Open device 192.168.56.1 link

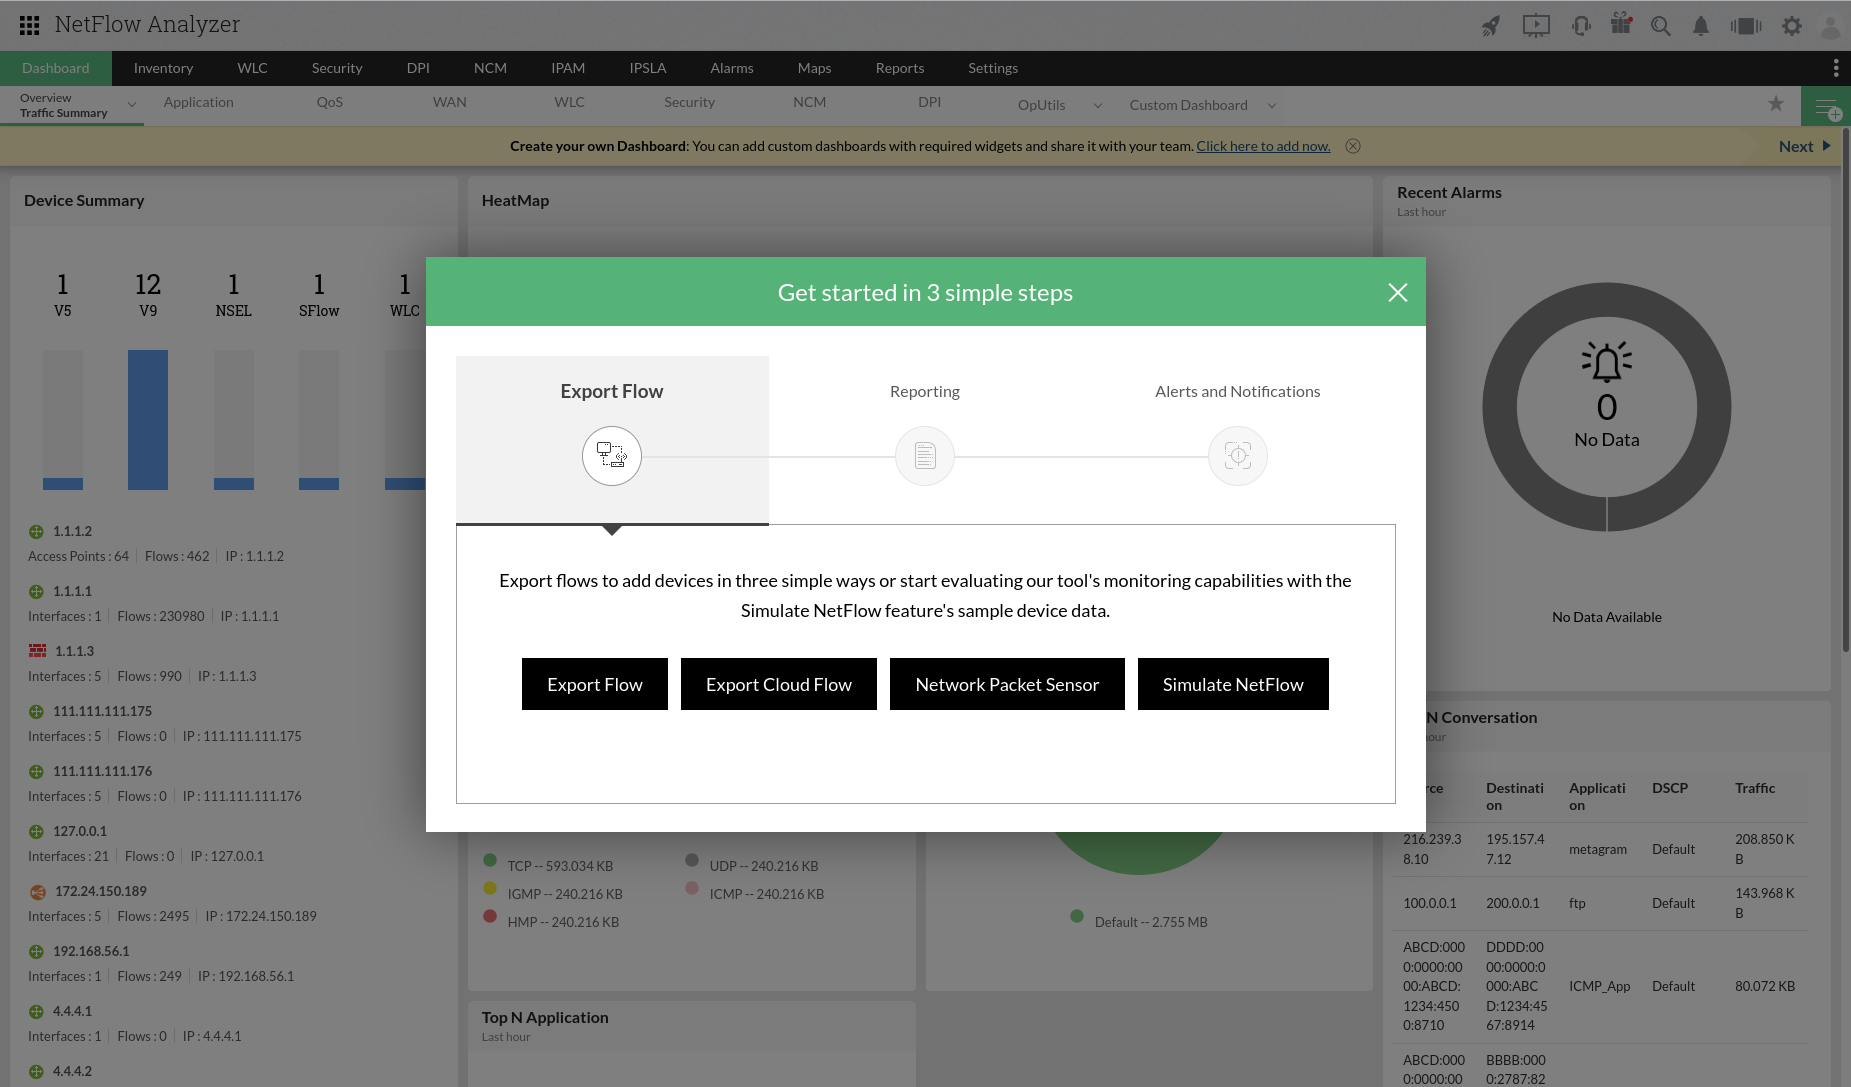pyautogui.click(x=91, y=951)
